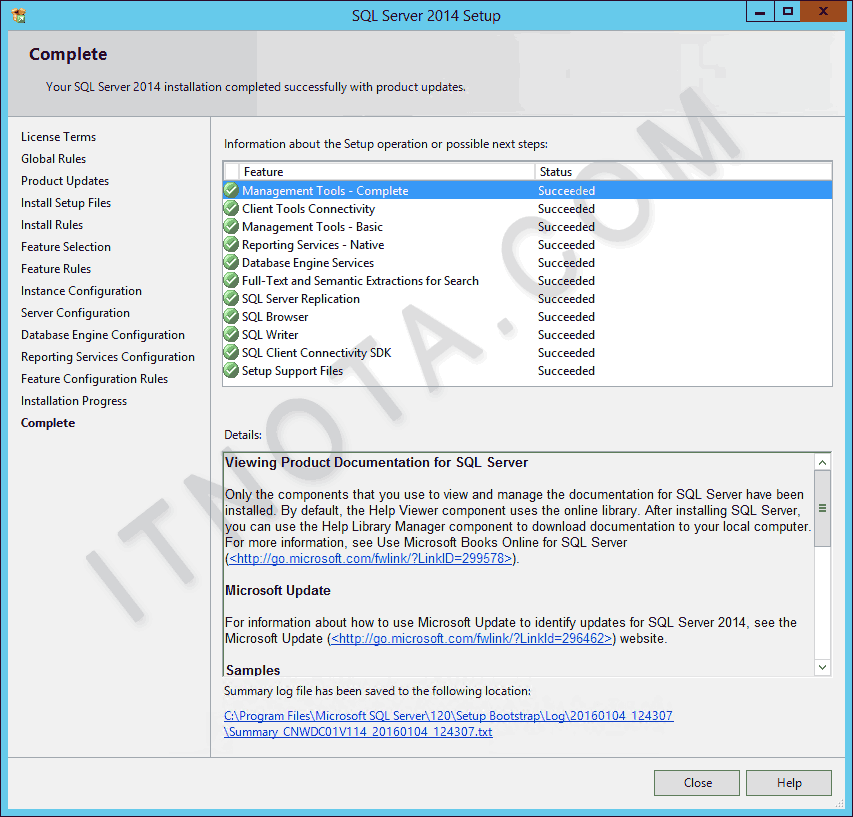Click the Help button

[788, 782]
